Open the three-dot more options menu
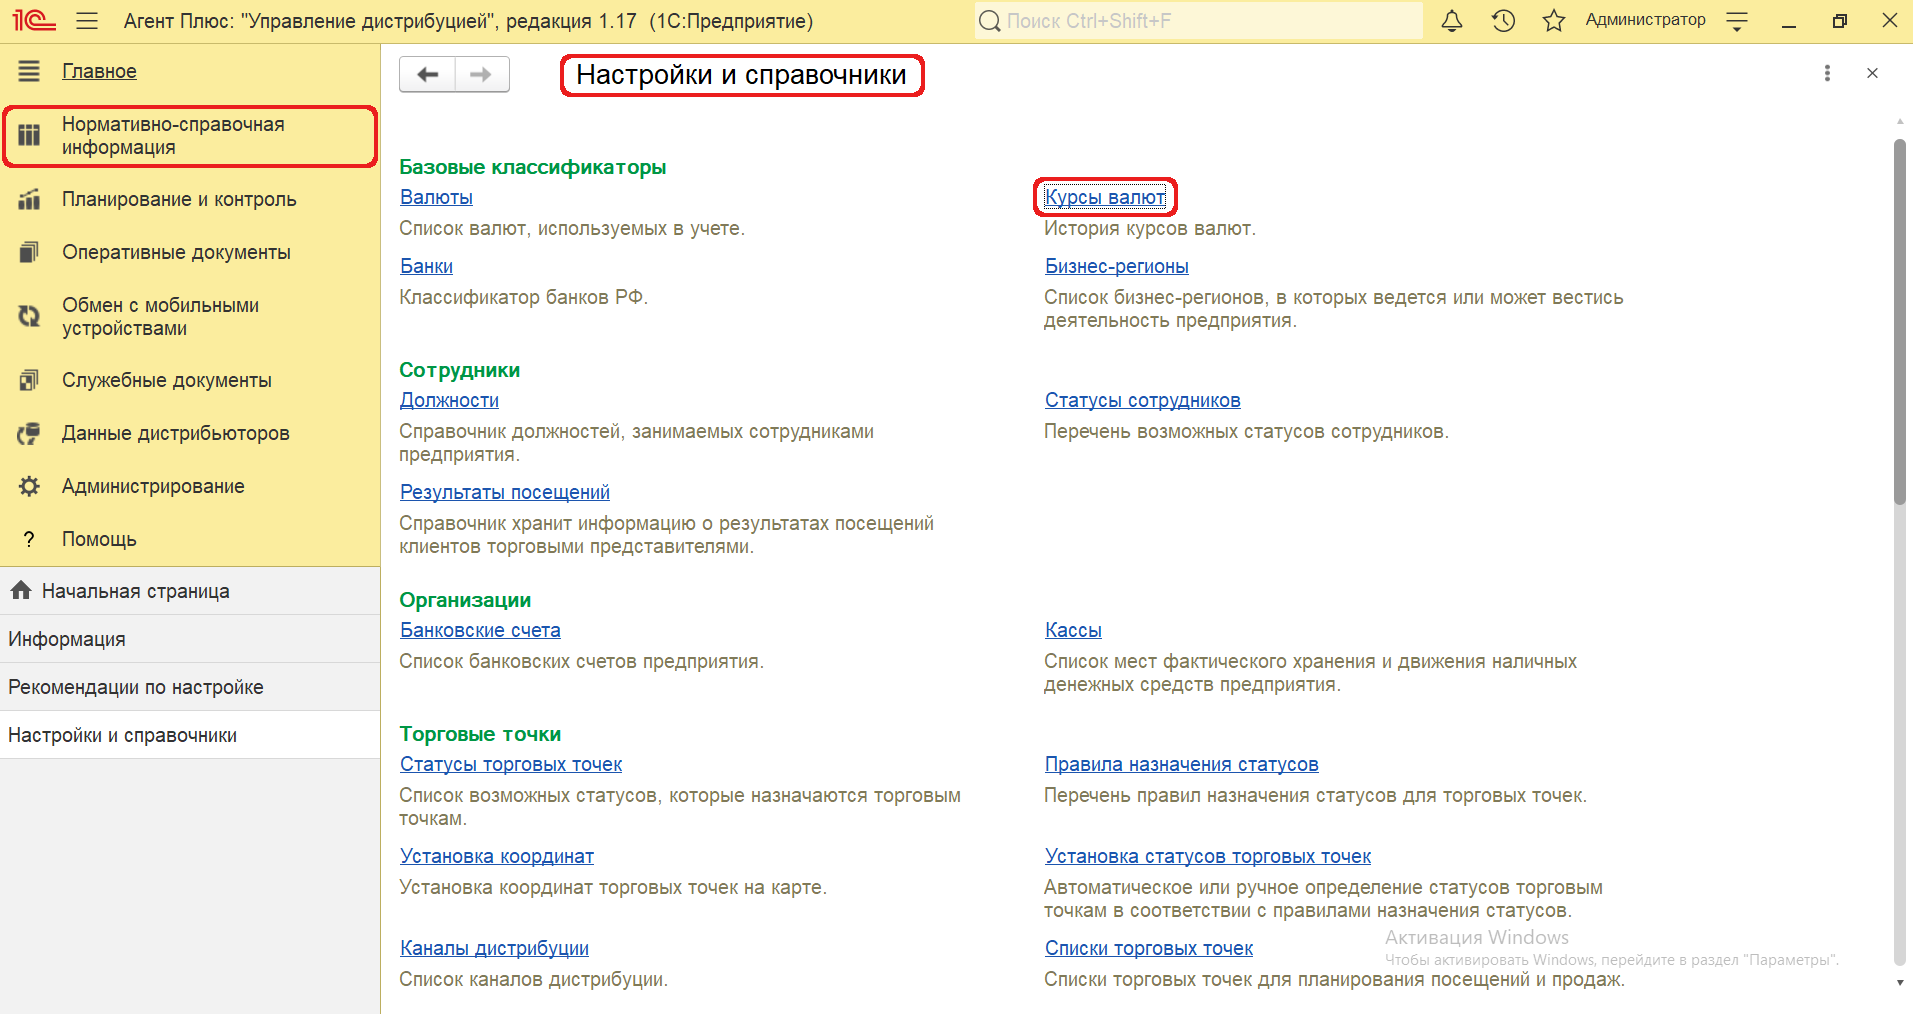Screen dimensions: 1913x1014 click(x=1827, y=73)
